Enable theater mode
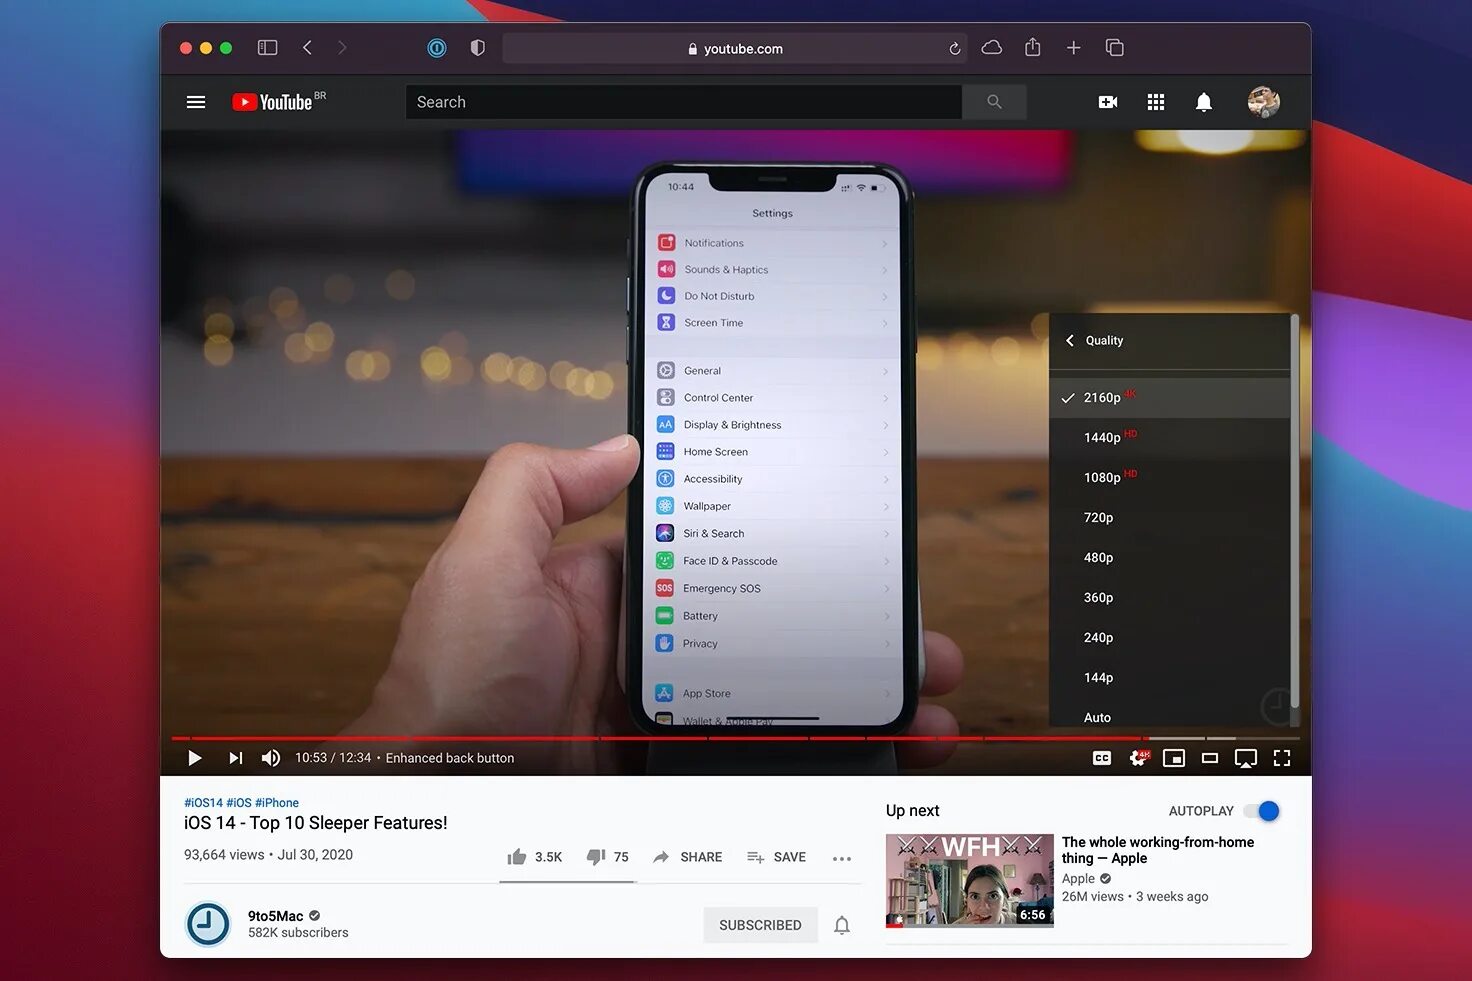The image size is (1472, 981). point(1210,758)
